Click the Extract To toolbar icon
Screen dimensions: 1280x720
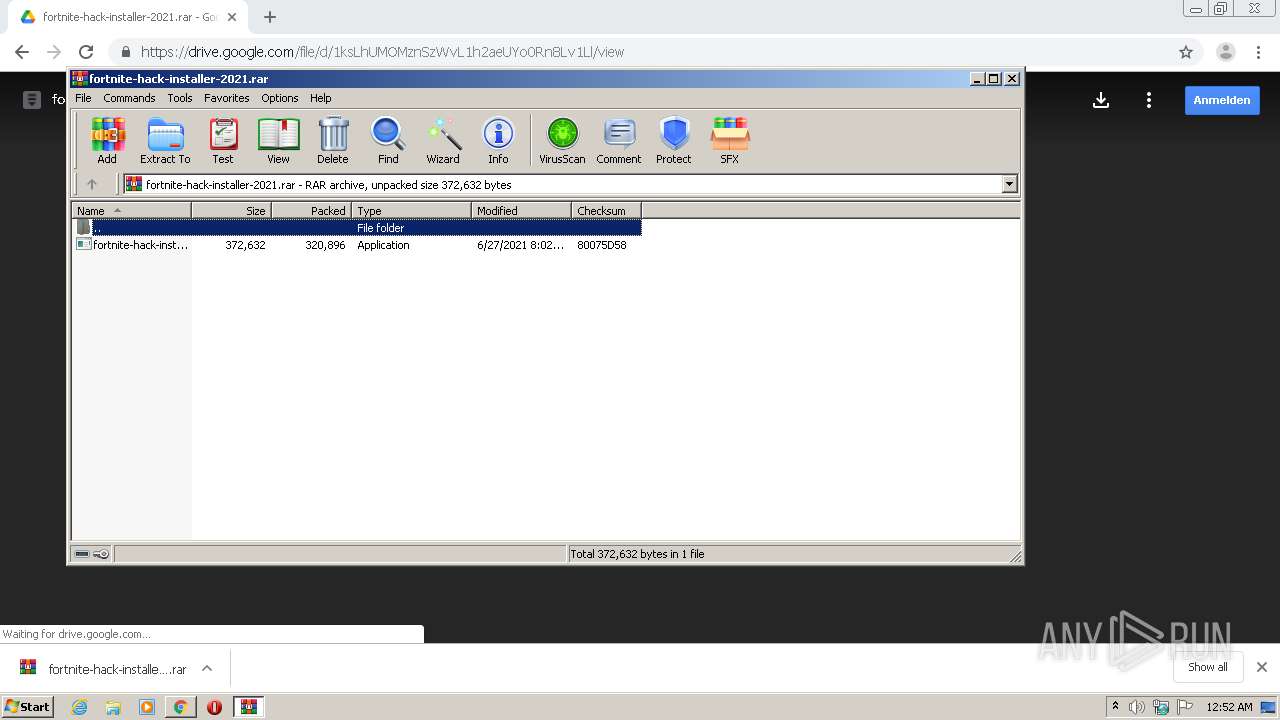(165, 140)
